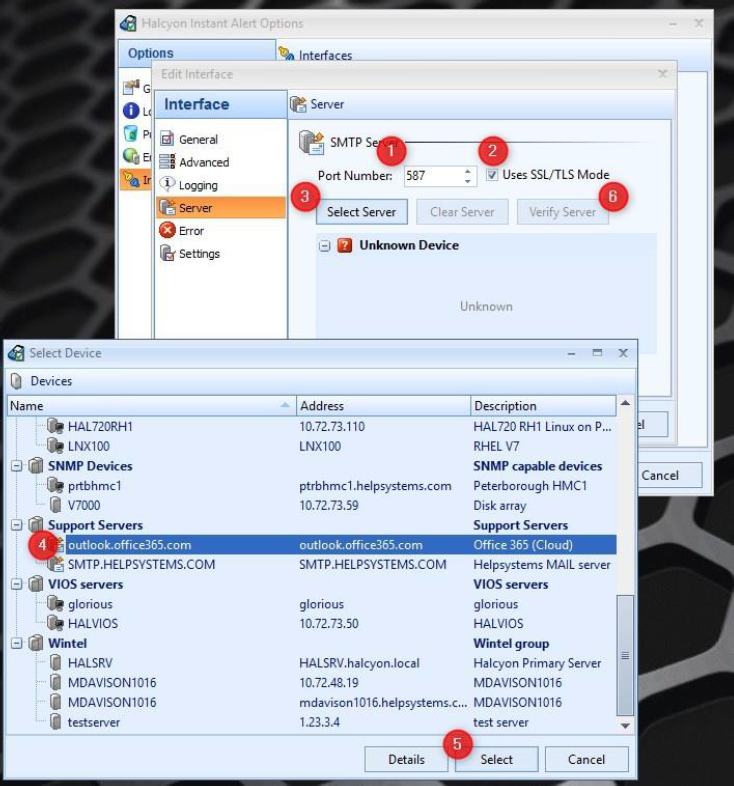Click the Select Server button
Image resolution: width=734 pixels, height=786 pixels.
[x=361, y=212]
